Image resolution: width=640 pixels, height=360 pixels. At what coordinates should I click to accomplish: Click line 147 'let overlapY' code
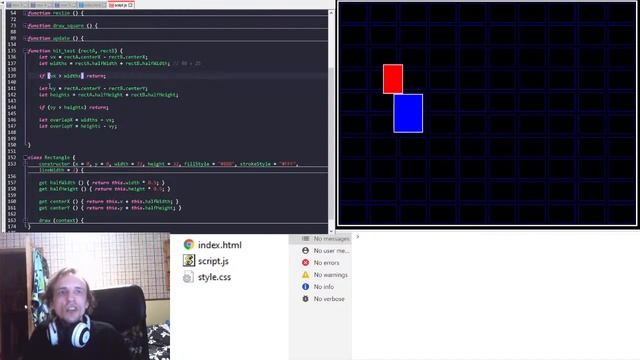click(x=78, y=126)
